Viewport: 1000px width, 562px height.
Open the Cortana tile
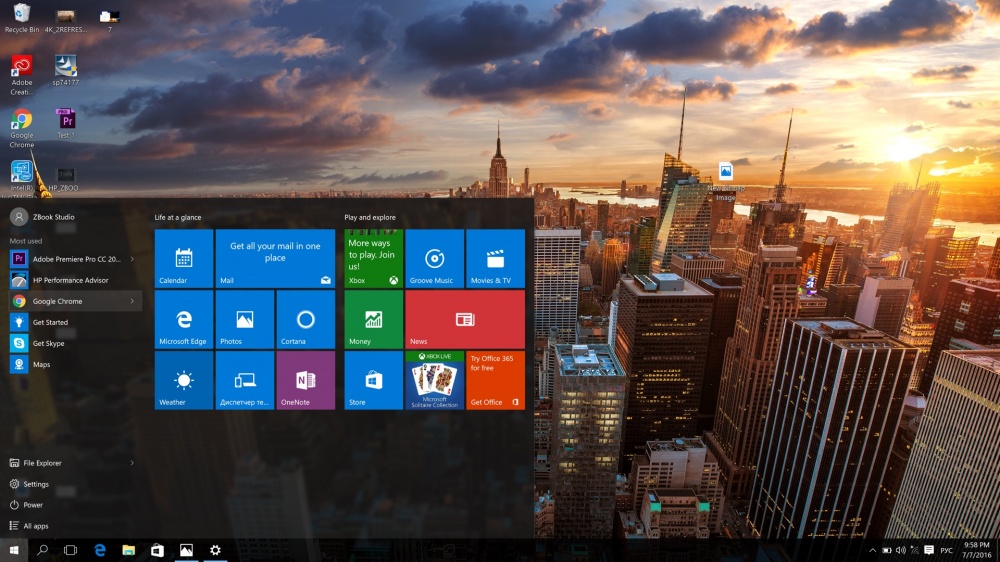[305, 320]
